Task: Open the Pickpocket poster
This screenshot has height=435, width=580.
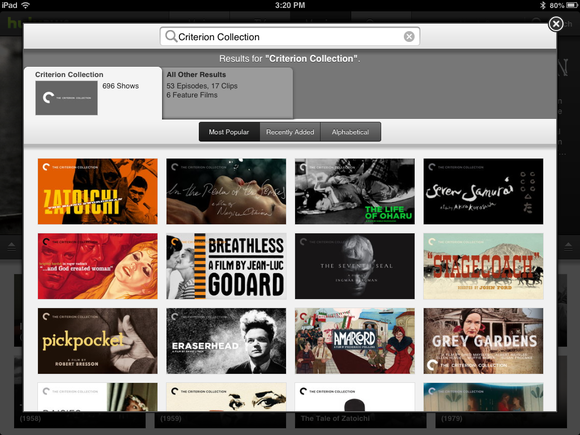Action: (98, 341)
